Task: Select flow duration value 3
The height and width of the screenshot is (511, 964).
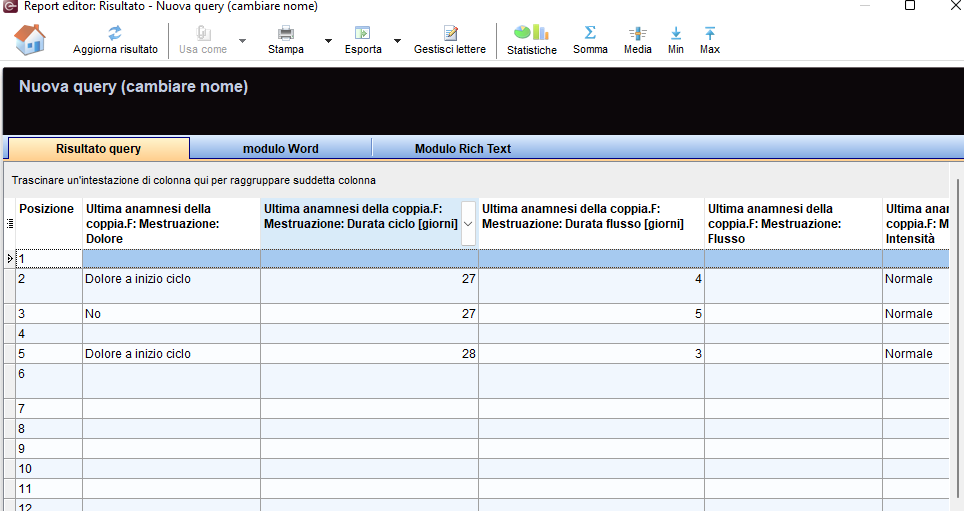Action: click(591, 354)
